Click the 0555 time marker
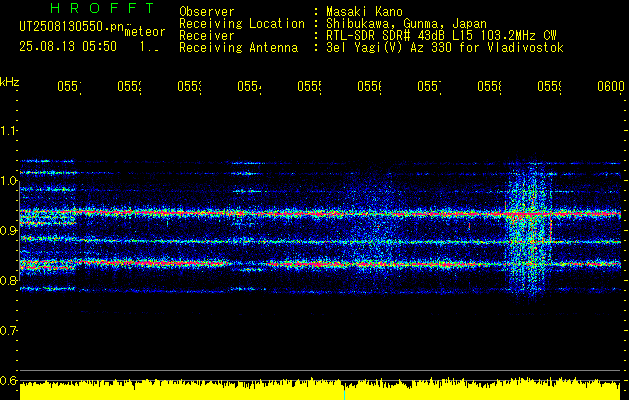This screenshot has width=629, height=400. pos(309,86)
